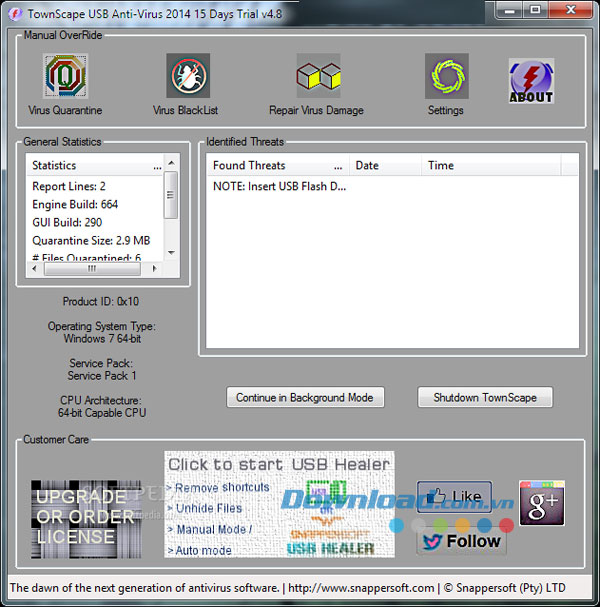Click the 'Product ID: 0x10' label
Viewport: 600px width, 607px height.
click(x=101, y=302)
